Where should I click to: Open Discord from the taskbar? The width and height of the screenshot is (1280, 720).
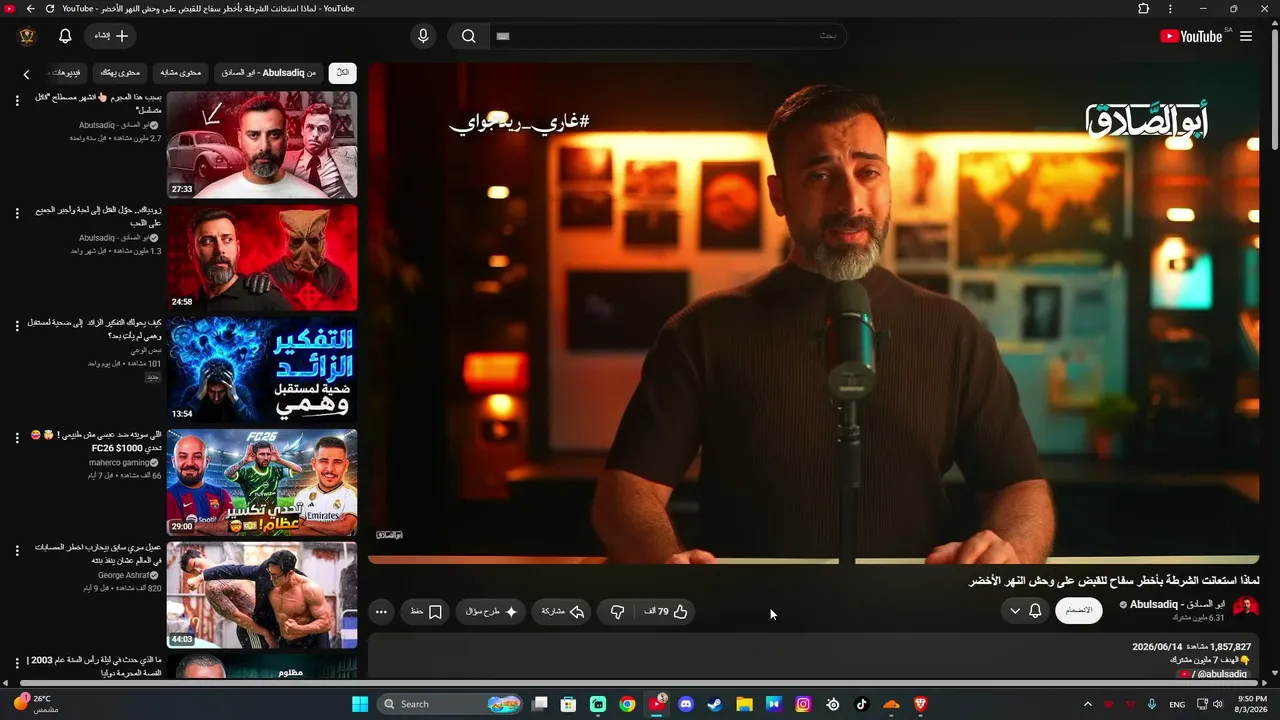tap(686, 704)
